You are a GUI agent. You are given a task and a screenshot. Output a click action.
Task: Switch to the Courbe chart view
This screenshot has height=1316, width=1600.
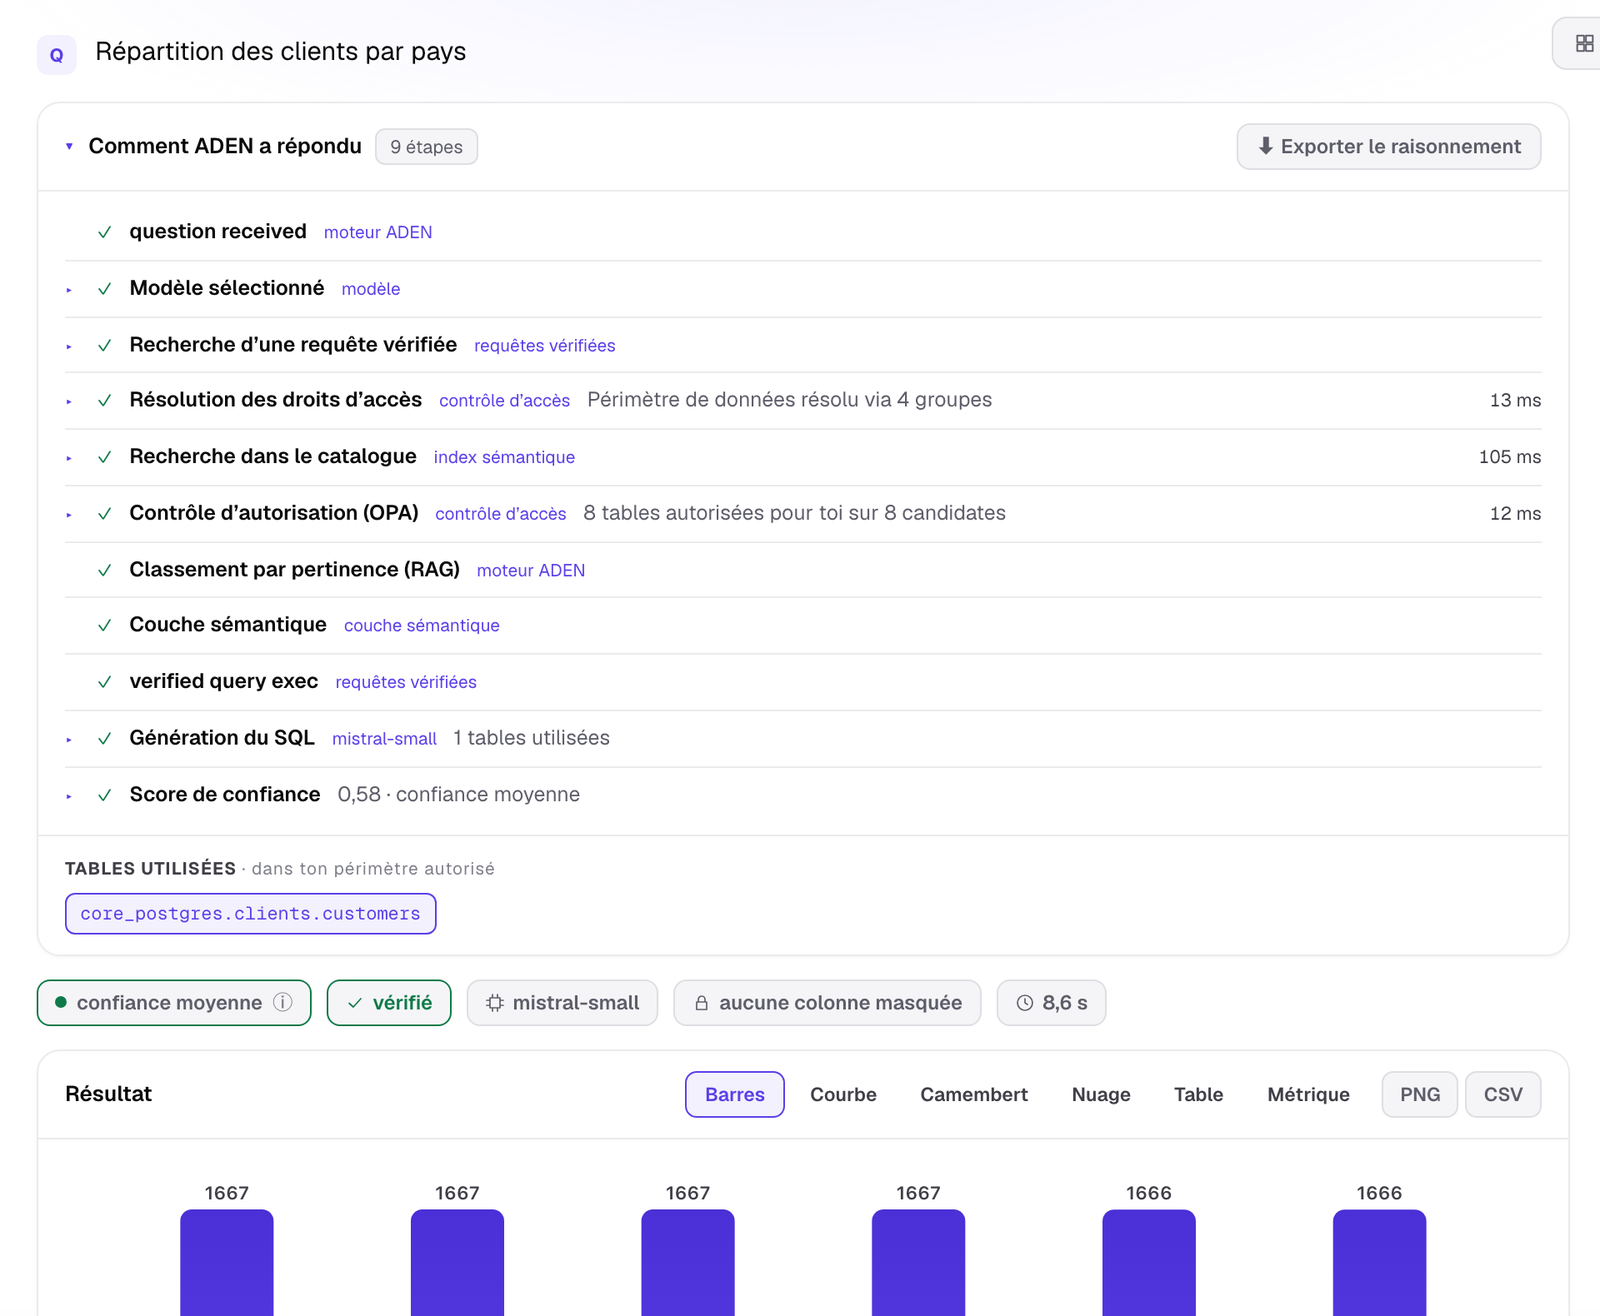(843, 1094)
